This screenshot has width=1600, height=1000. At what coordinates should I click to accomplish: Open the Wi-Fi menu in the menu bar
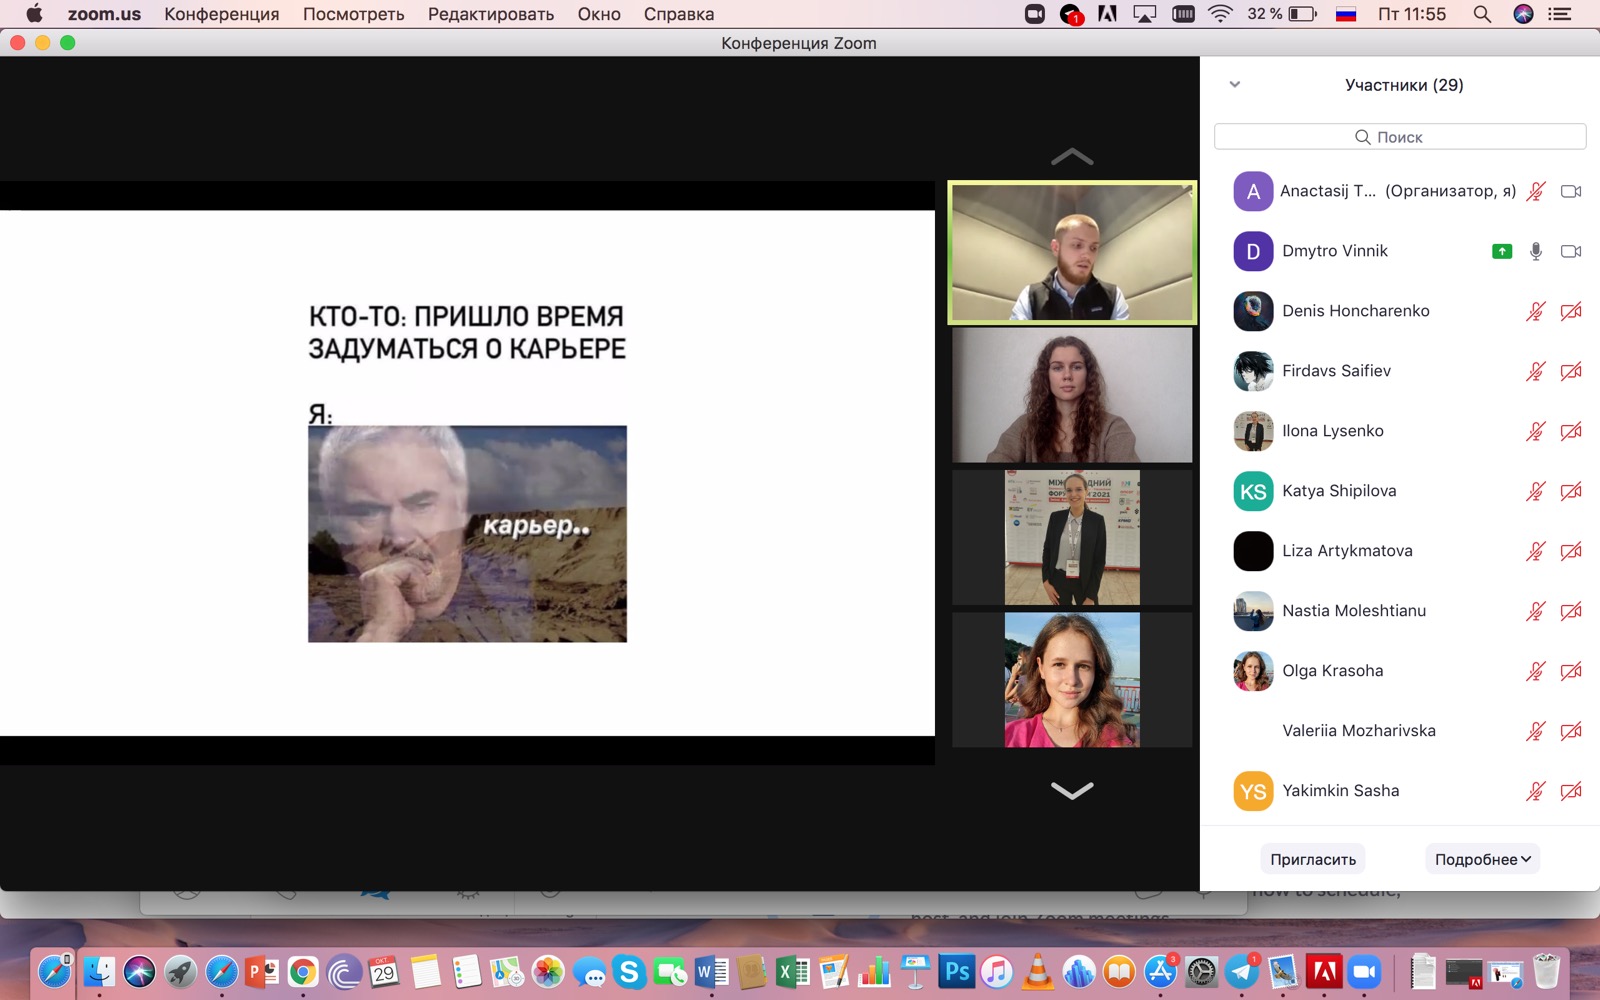(1220, 14)
